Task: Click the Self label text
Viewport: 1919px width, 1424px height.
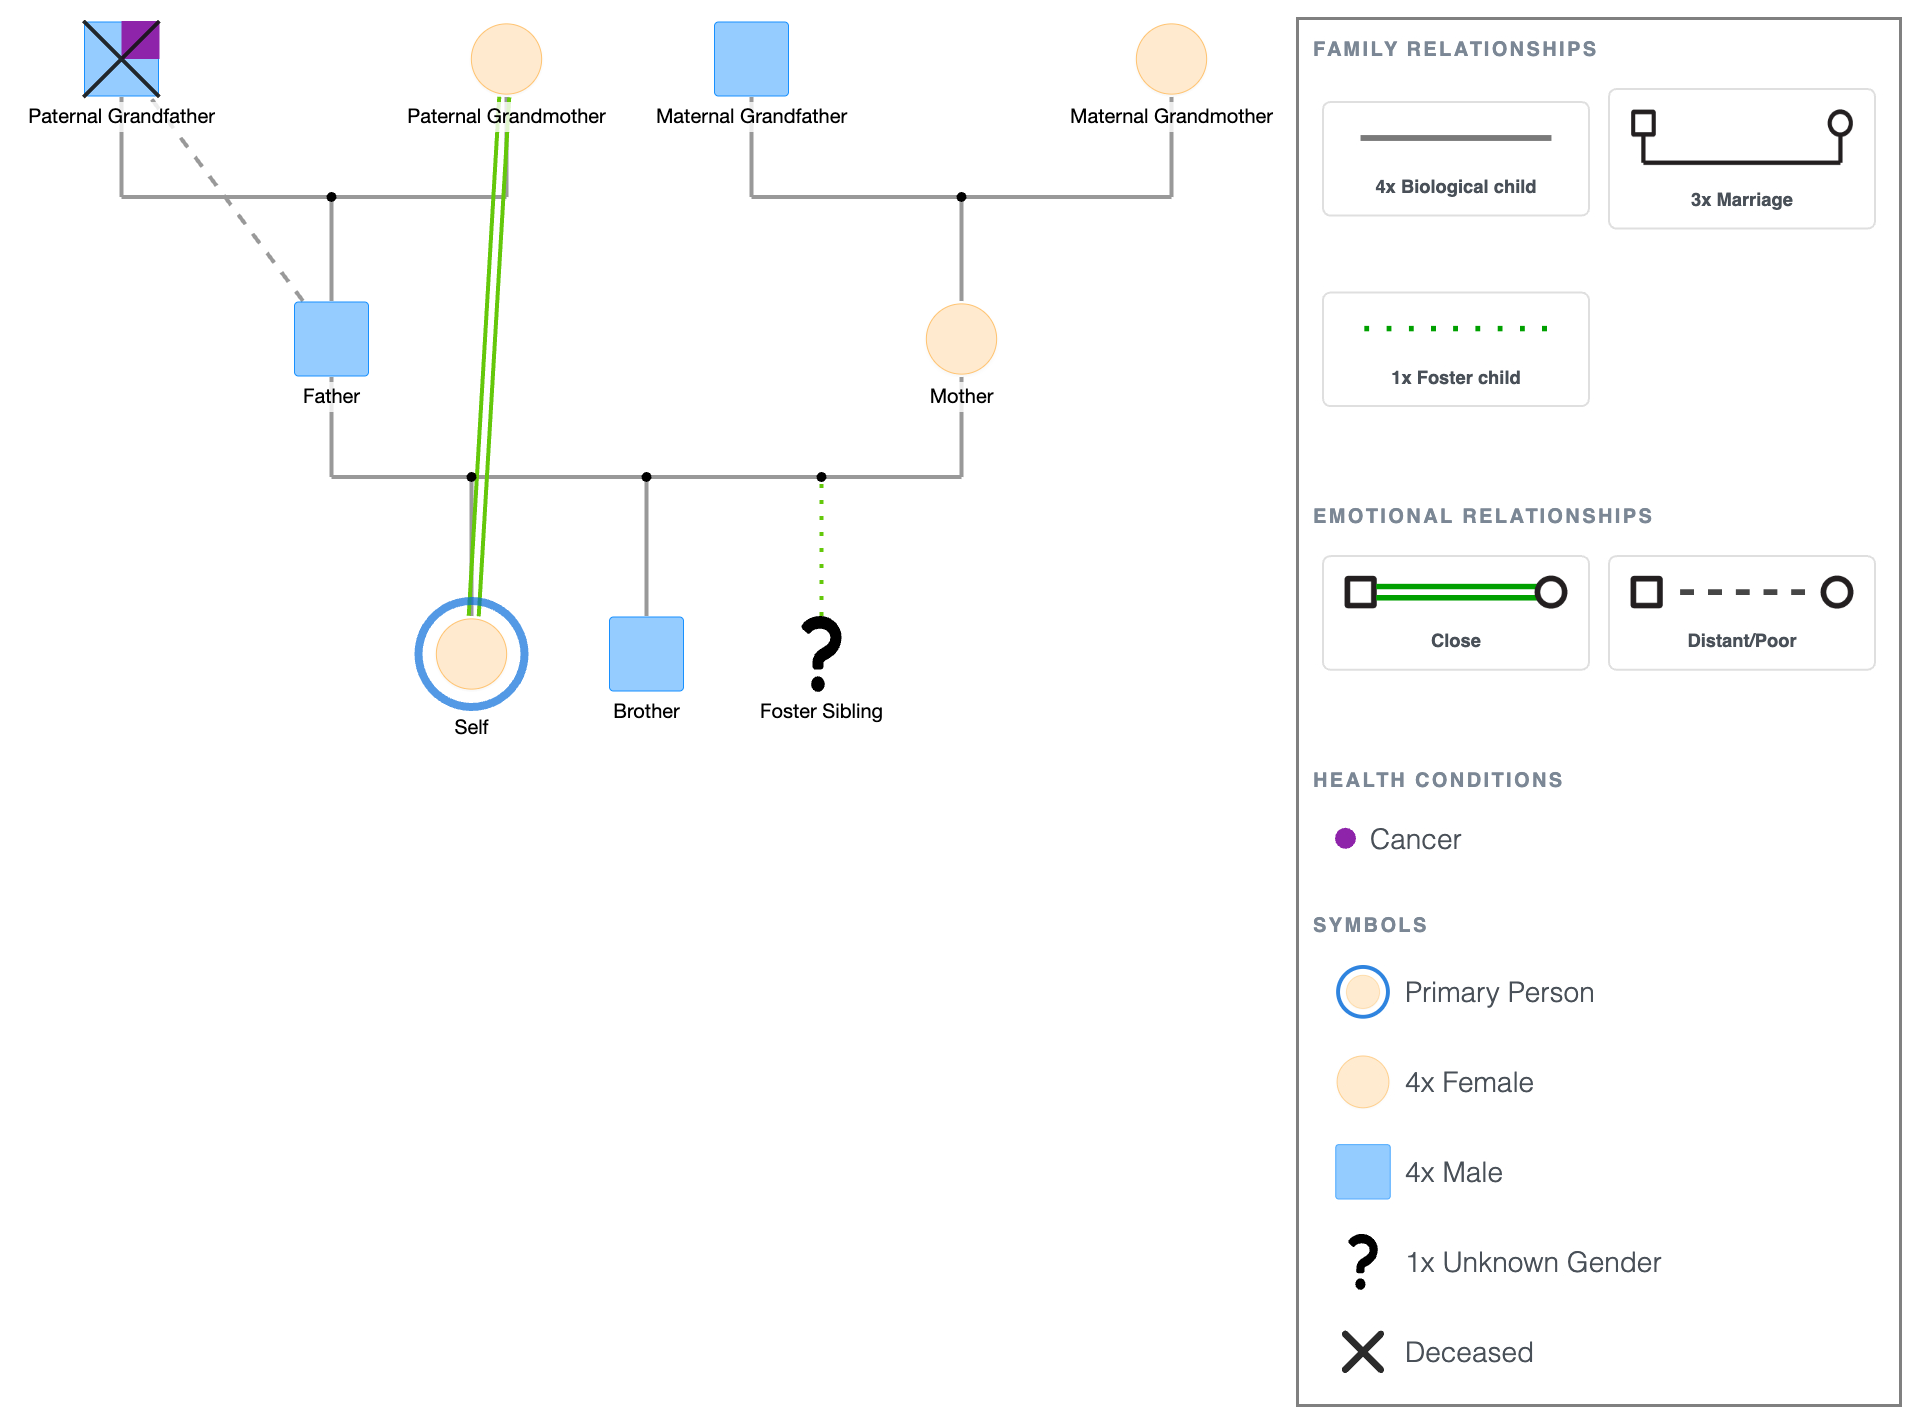Action: (471, 727)
